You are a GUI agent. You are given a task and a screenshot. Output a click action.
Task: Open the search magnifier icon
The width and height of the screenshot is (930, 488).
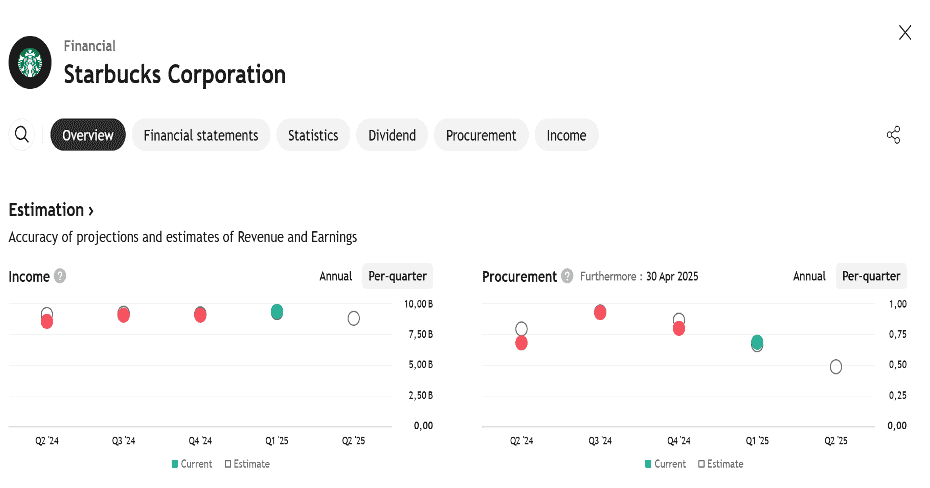pyautogui.click(x=22, y=135)
